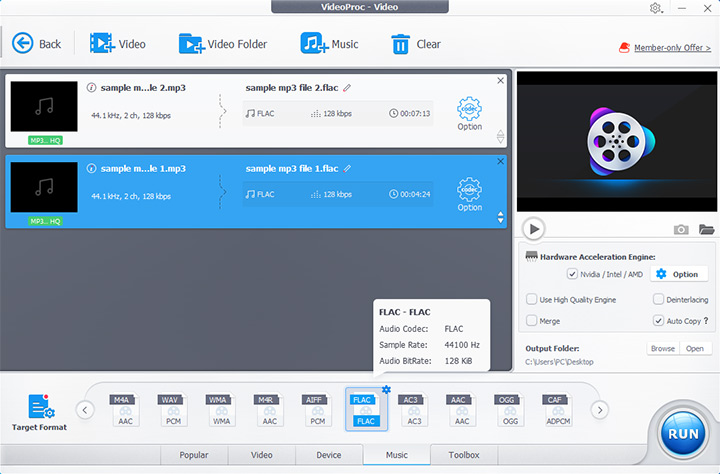Remove sample mp3 file 1 from list
This screenshot has width=720, height=474.
tap(501, 161)
